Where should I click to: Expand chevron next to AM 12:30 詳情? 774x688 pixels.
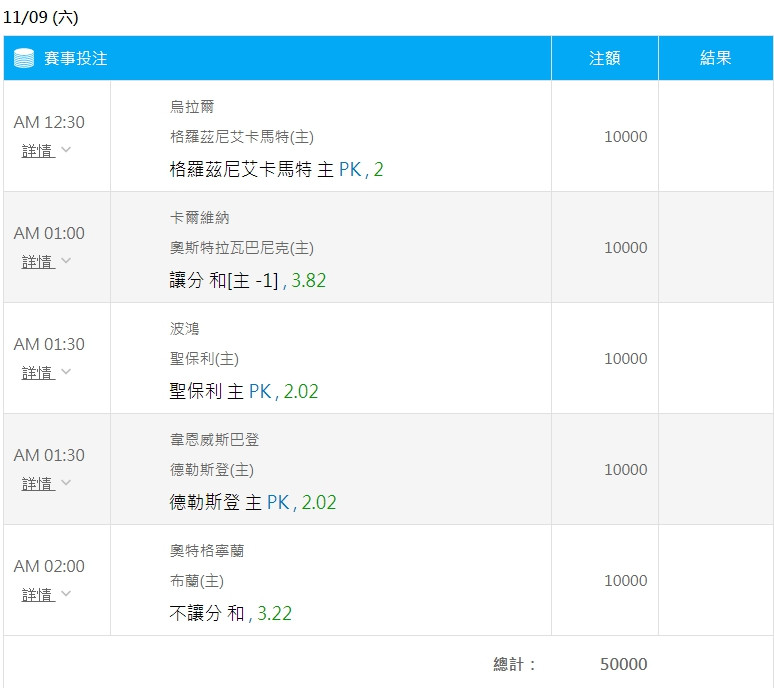(66, 150)
